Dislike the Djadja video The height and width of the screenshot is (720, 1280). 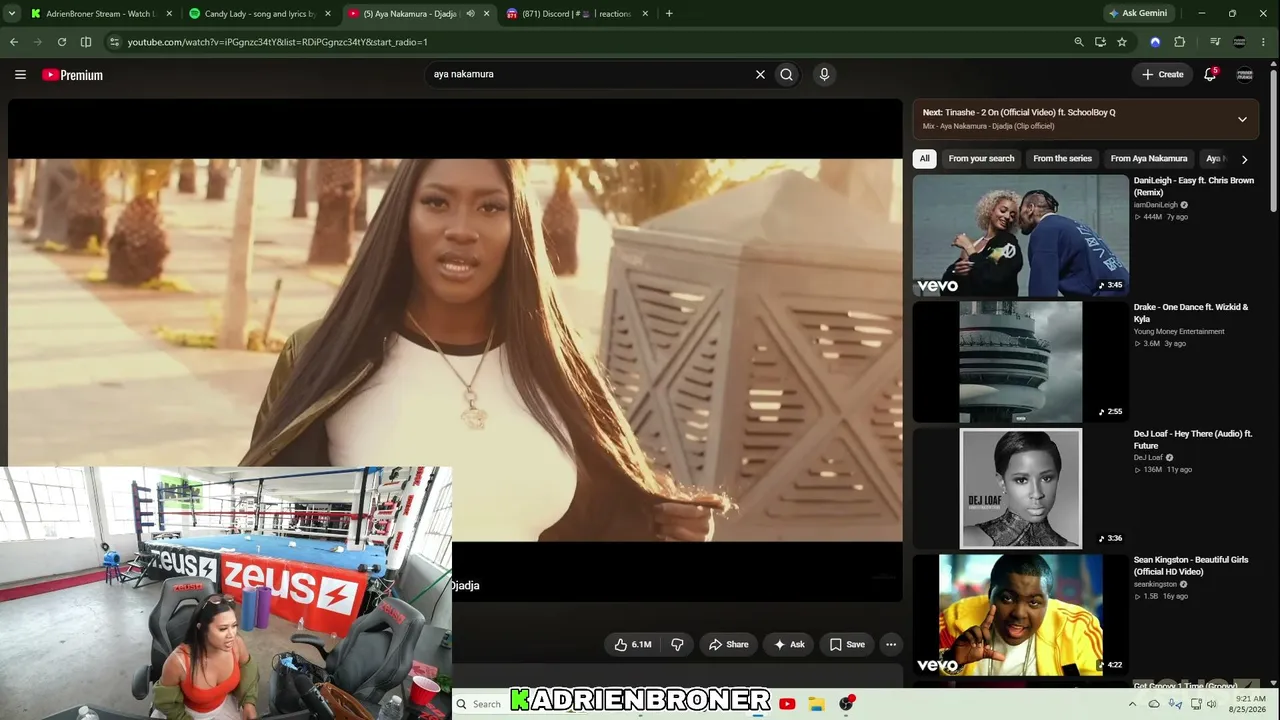click(677, 645)
